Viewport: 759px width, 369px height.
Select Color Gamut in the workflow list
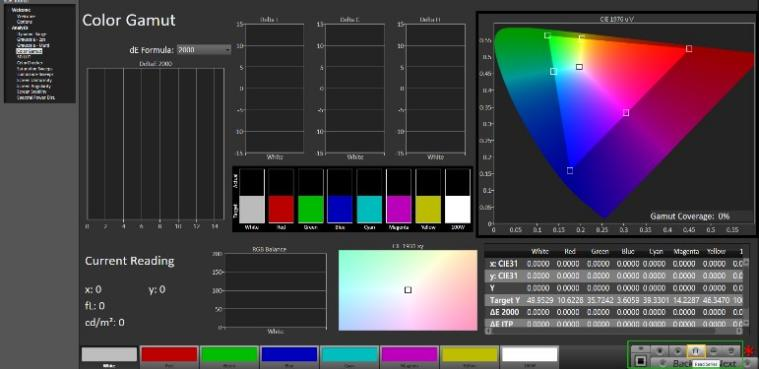coord(29,51)
